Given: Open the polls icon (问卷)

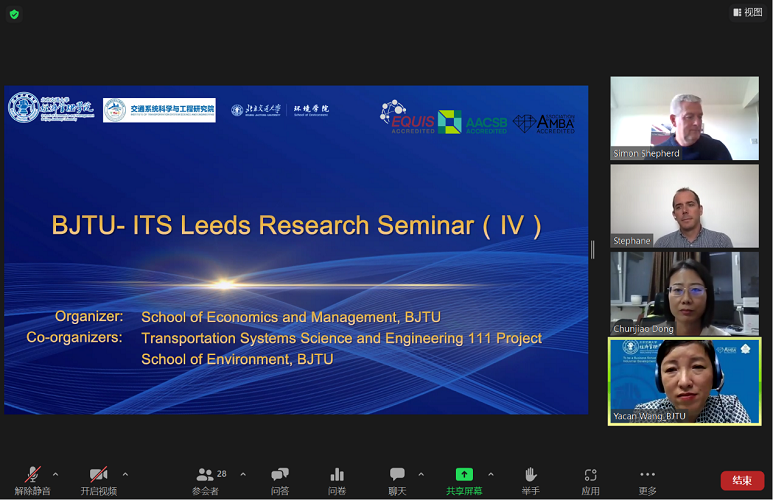Looking at the screenshot, I should pos(337,481).
